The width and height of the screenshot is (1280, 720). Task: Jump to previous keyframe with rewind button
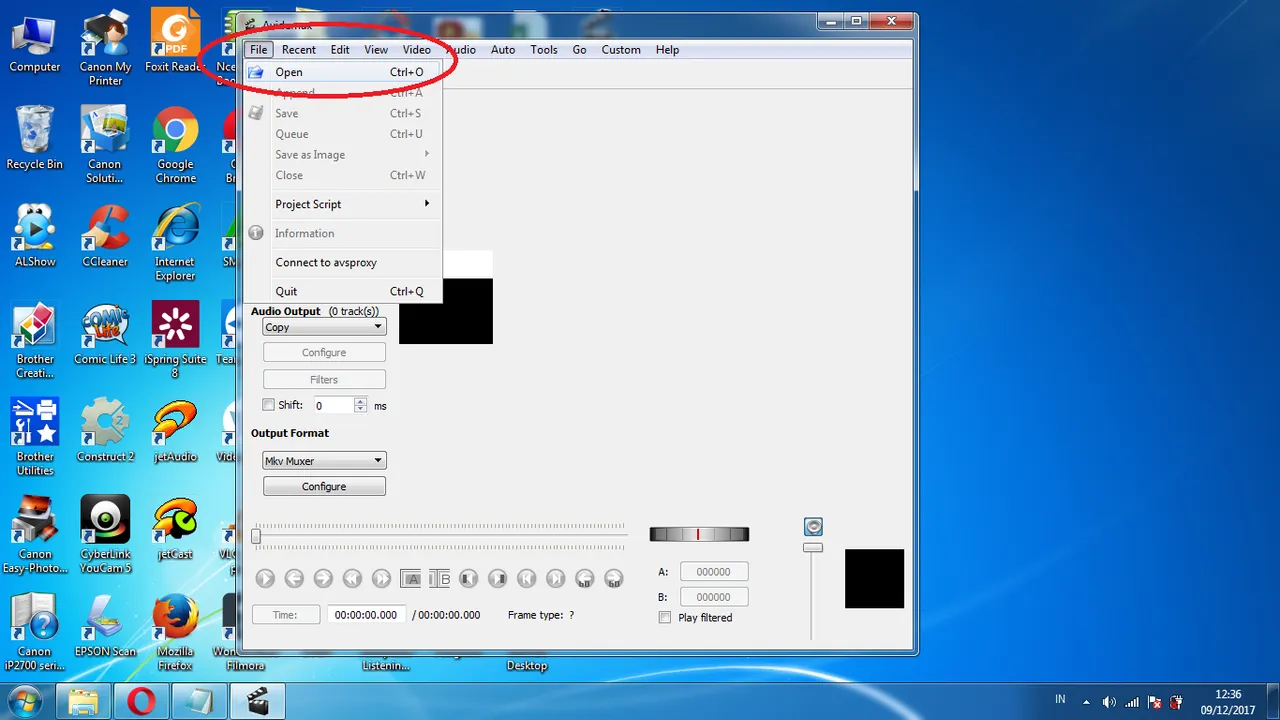tap(352, 578)
